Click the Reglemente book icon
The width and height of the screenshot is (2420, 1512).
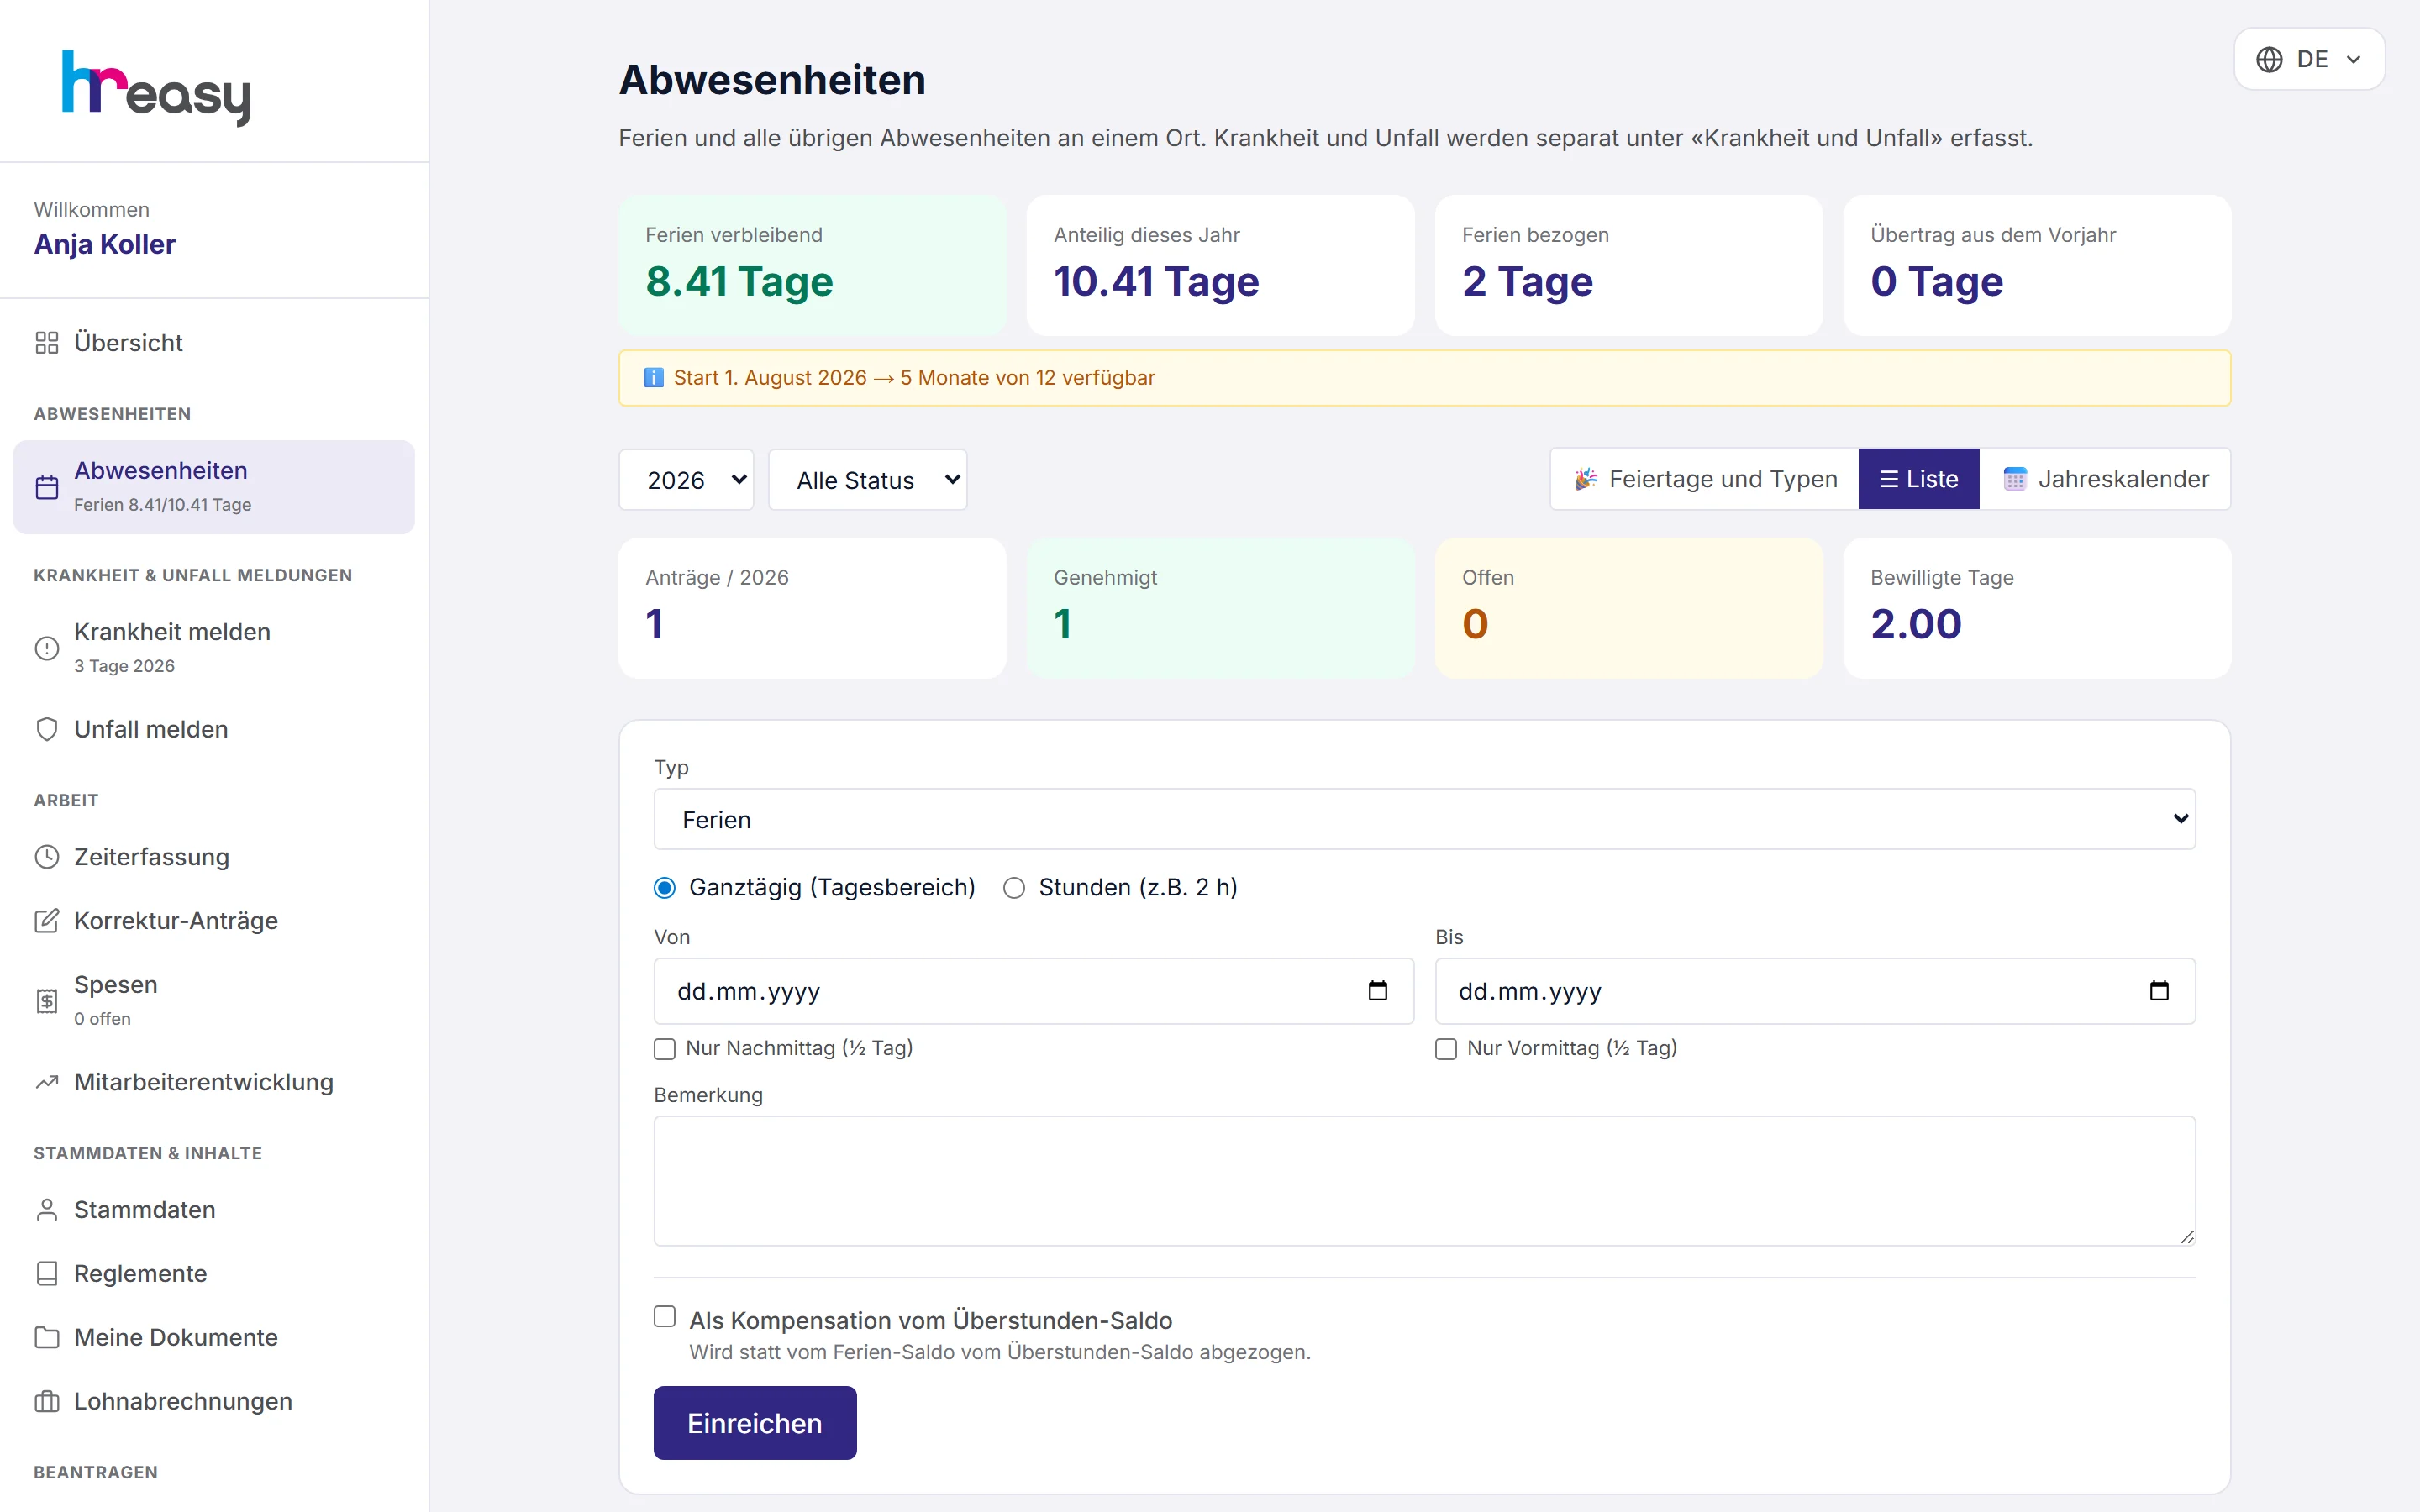47,1274
